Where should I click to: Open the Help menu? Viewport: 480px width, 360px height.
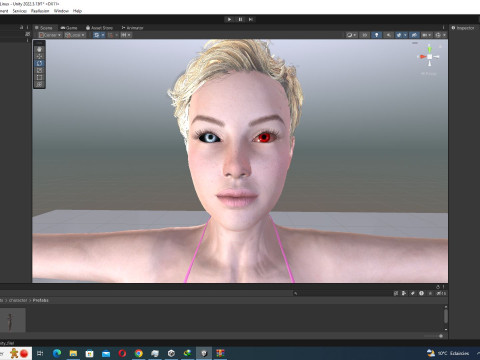coord(77,11)
